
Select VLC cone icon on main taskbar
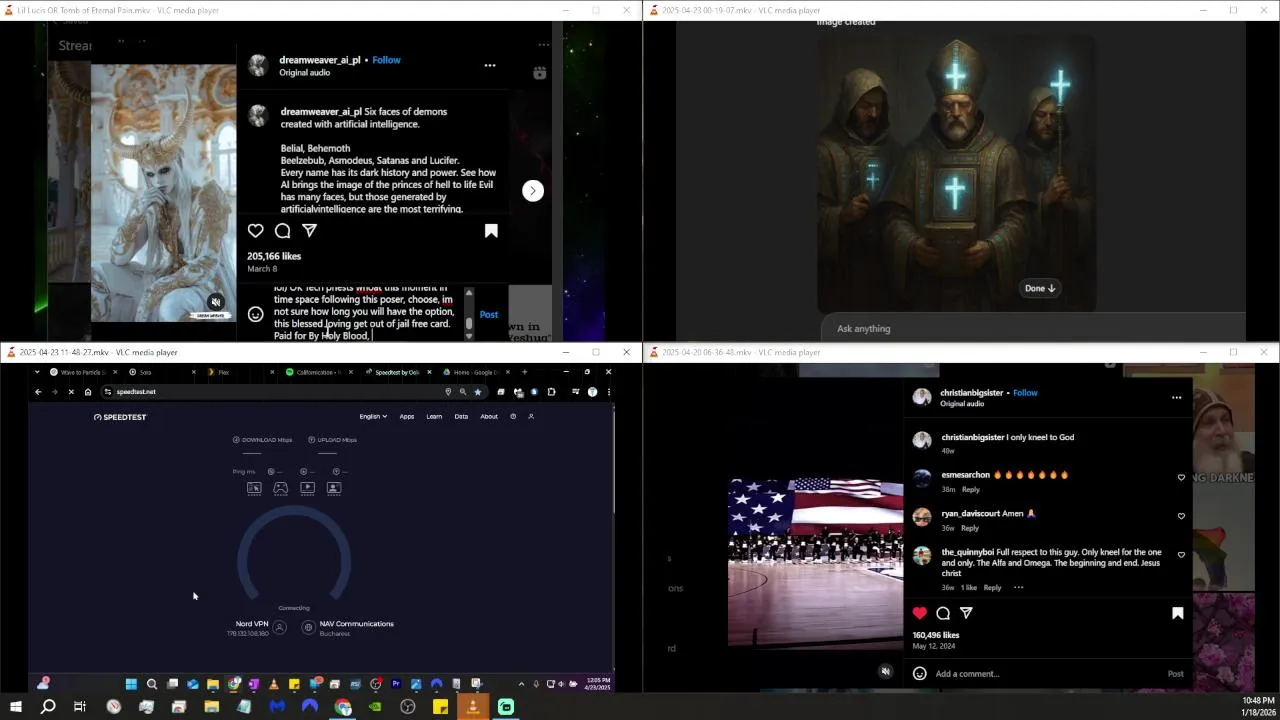(473, 707)
